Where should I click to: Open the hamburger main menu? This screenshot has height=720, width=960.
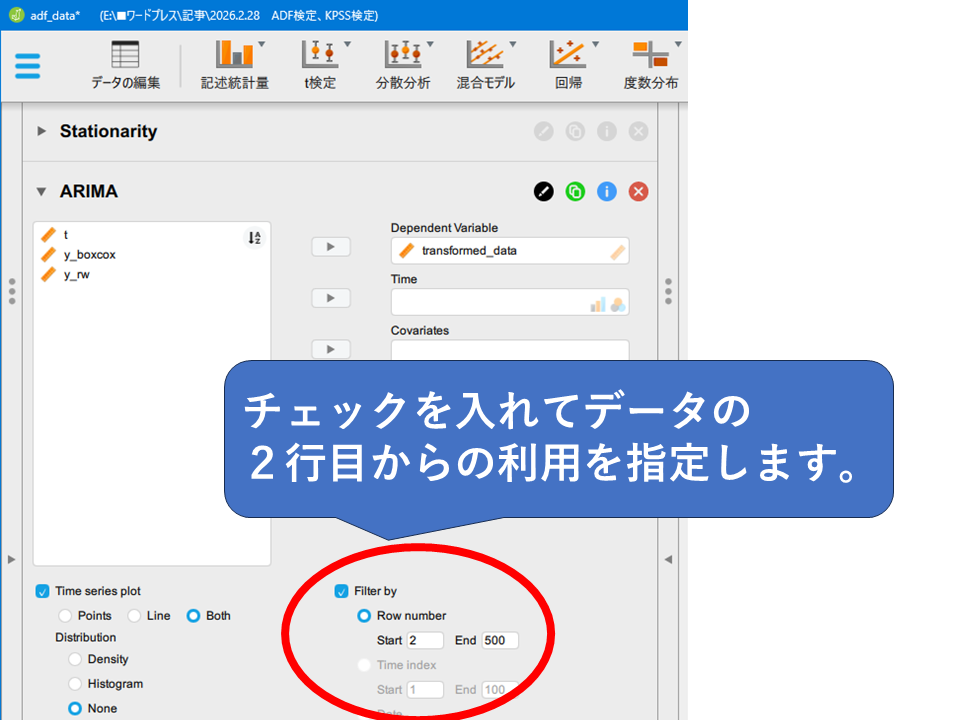28,66
